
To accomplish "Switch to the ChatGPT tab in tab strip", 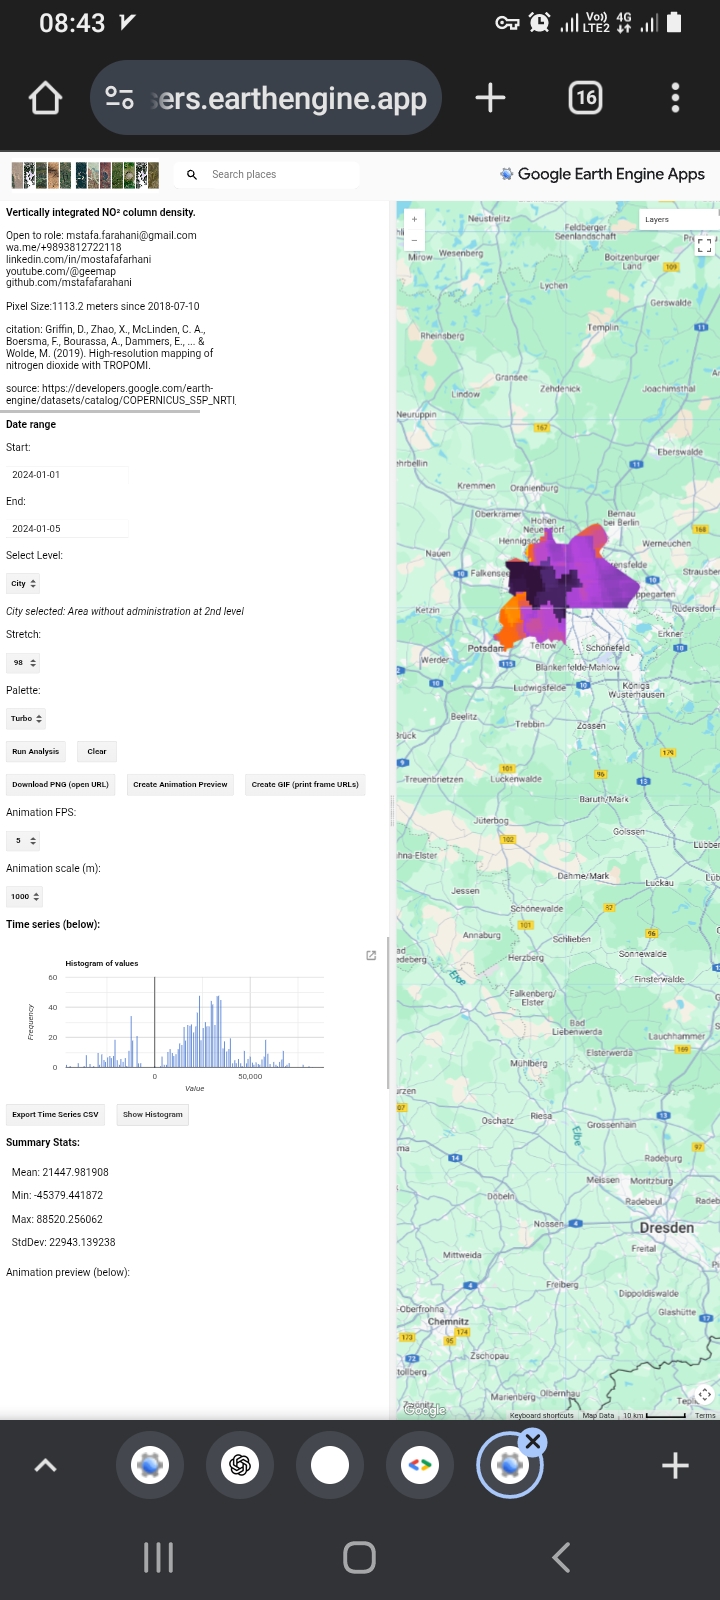I will click(x=240, y=1465).
